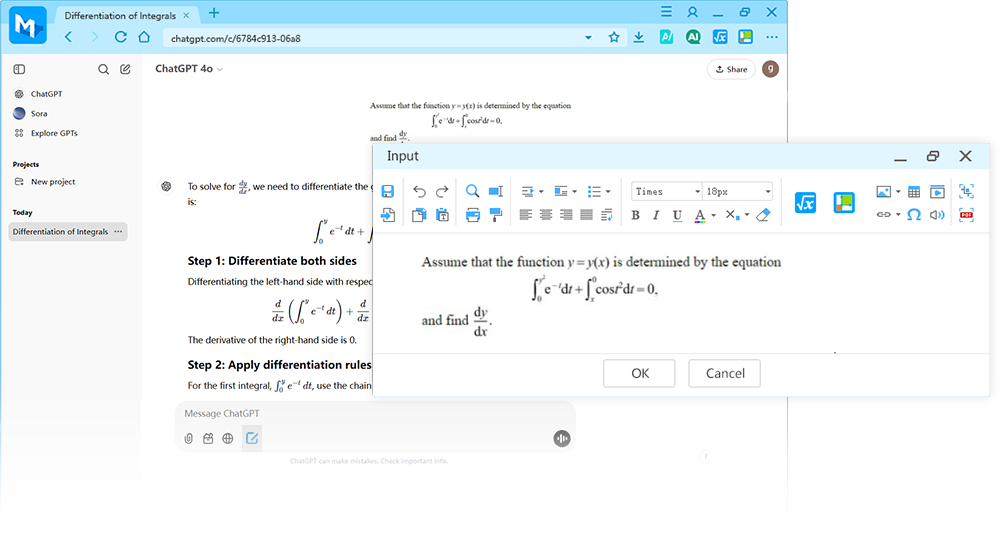Click the Paste as text icon
Screen dimensions: 1000x543
[x=442, y=215]
